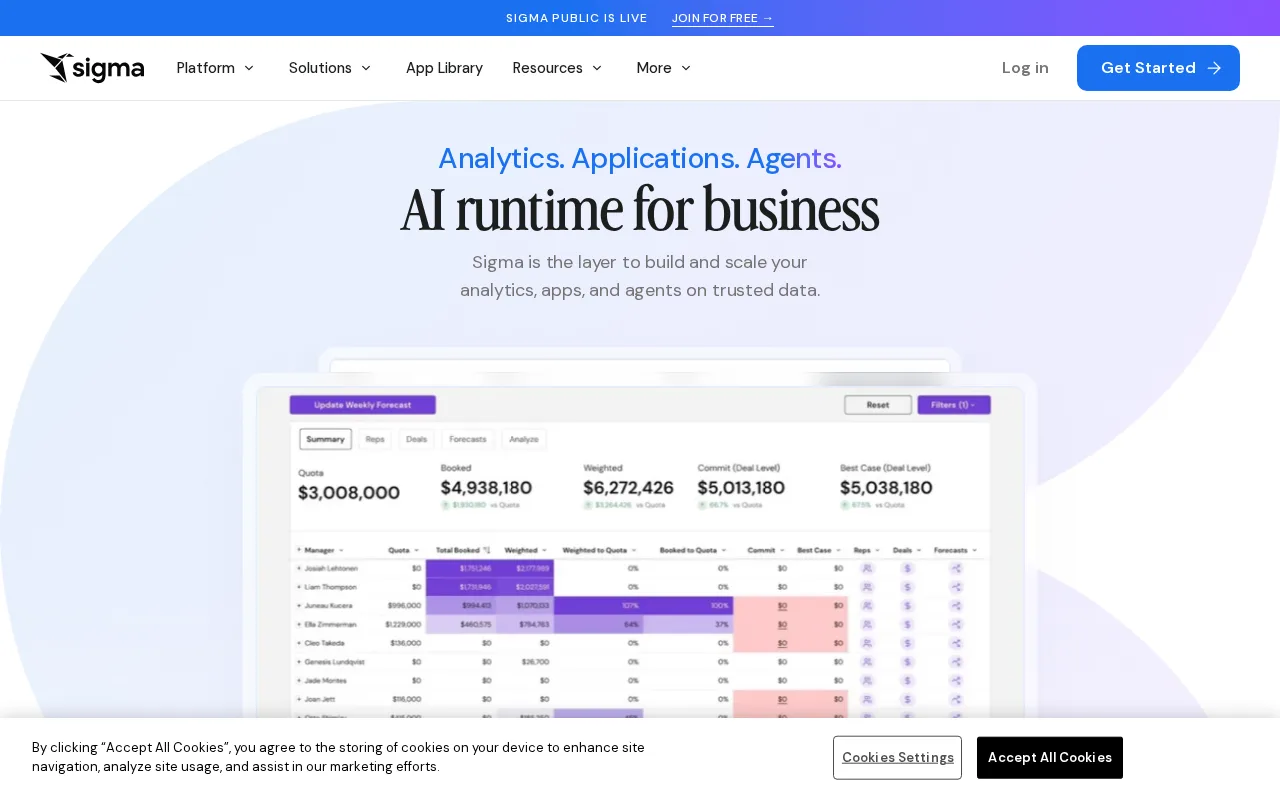This screenshot has width=1280, height=800.
Task: Click the Weighted value $6,272,426
Action: (x=628, y=488)
